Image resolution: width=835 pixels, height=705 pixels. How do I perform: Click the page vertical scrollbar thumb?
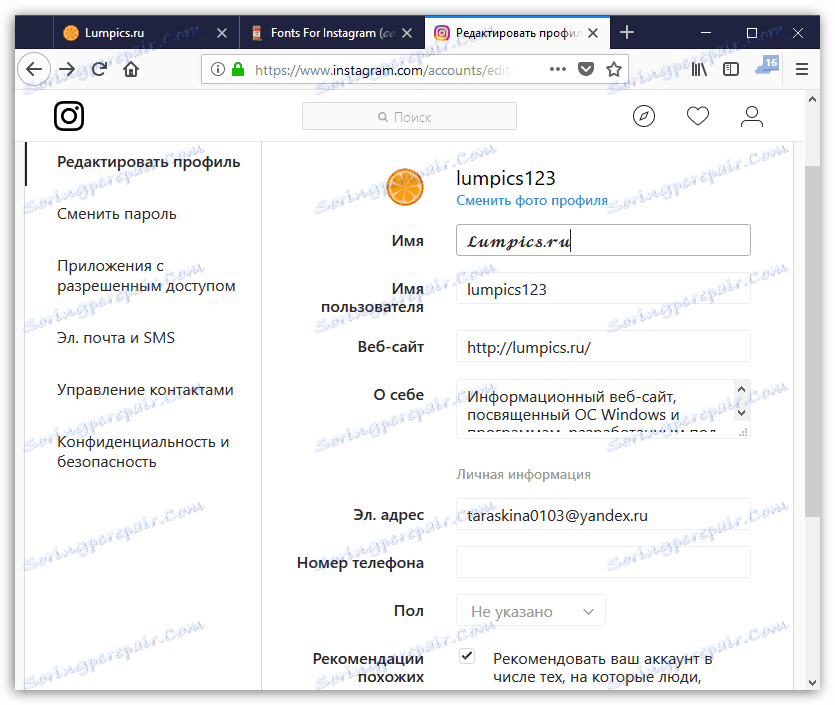[812, 341]
